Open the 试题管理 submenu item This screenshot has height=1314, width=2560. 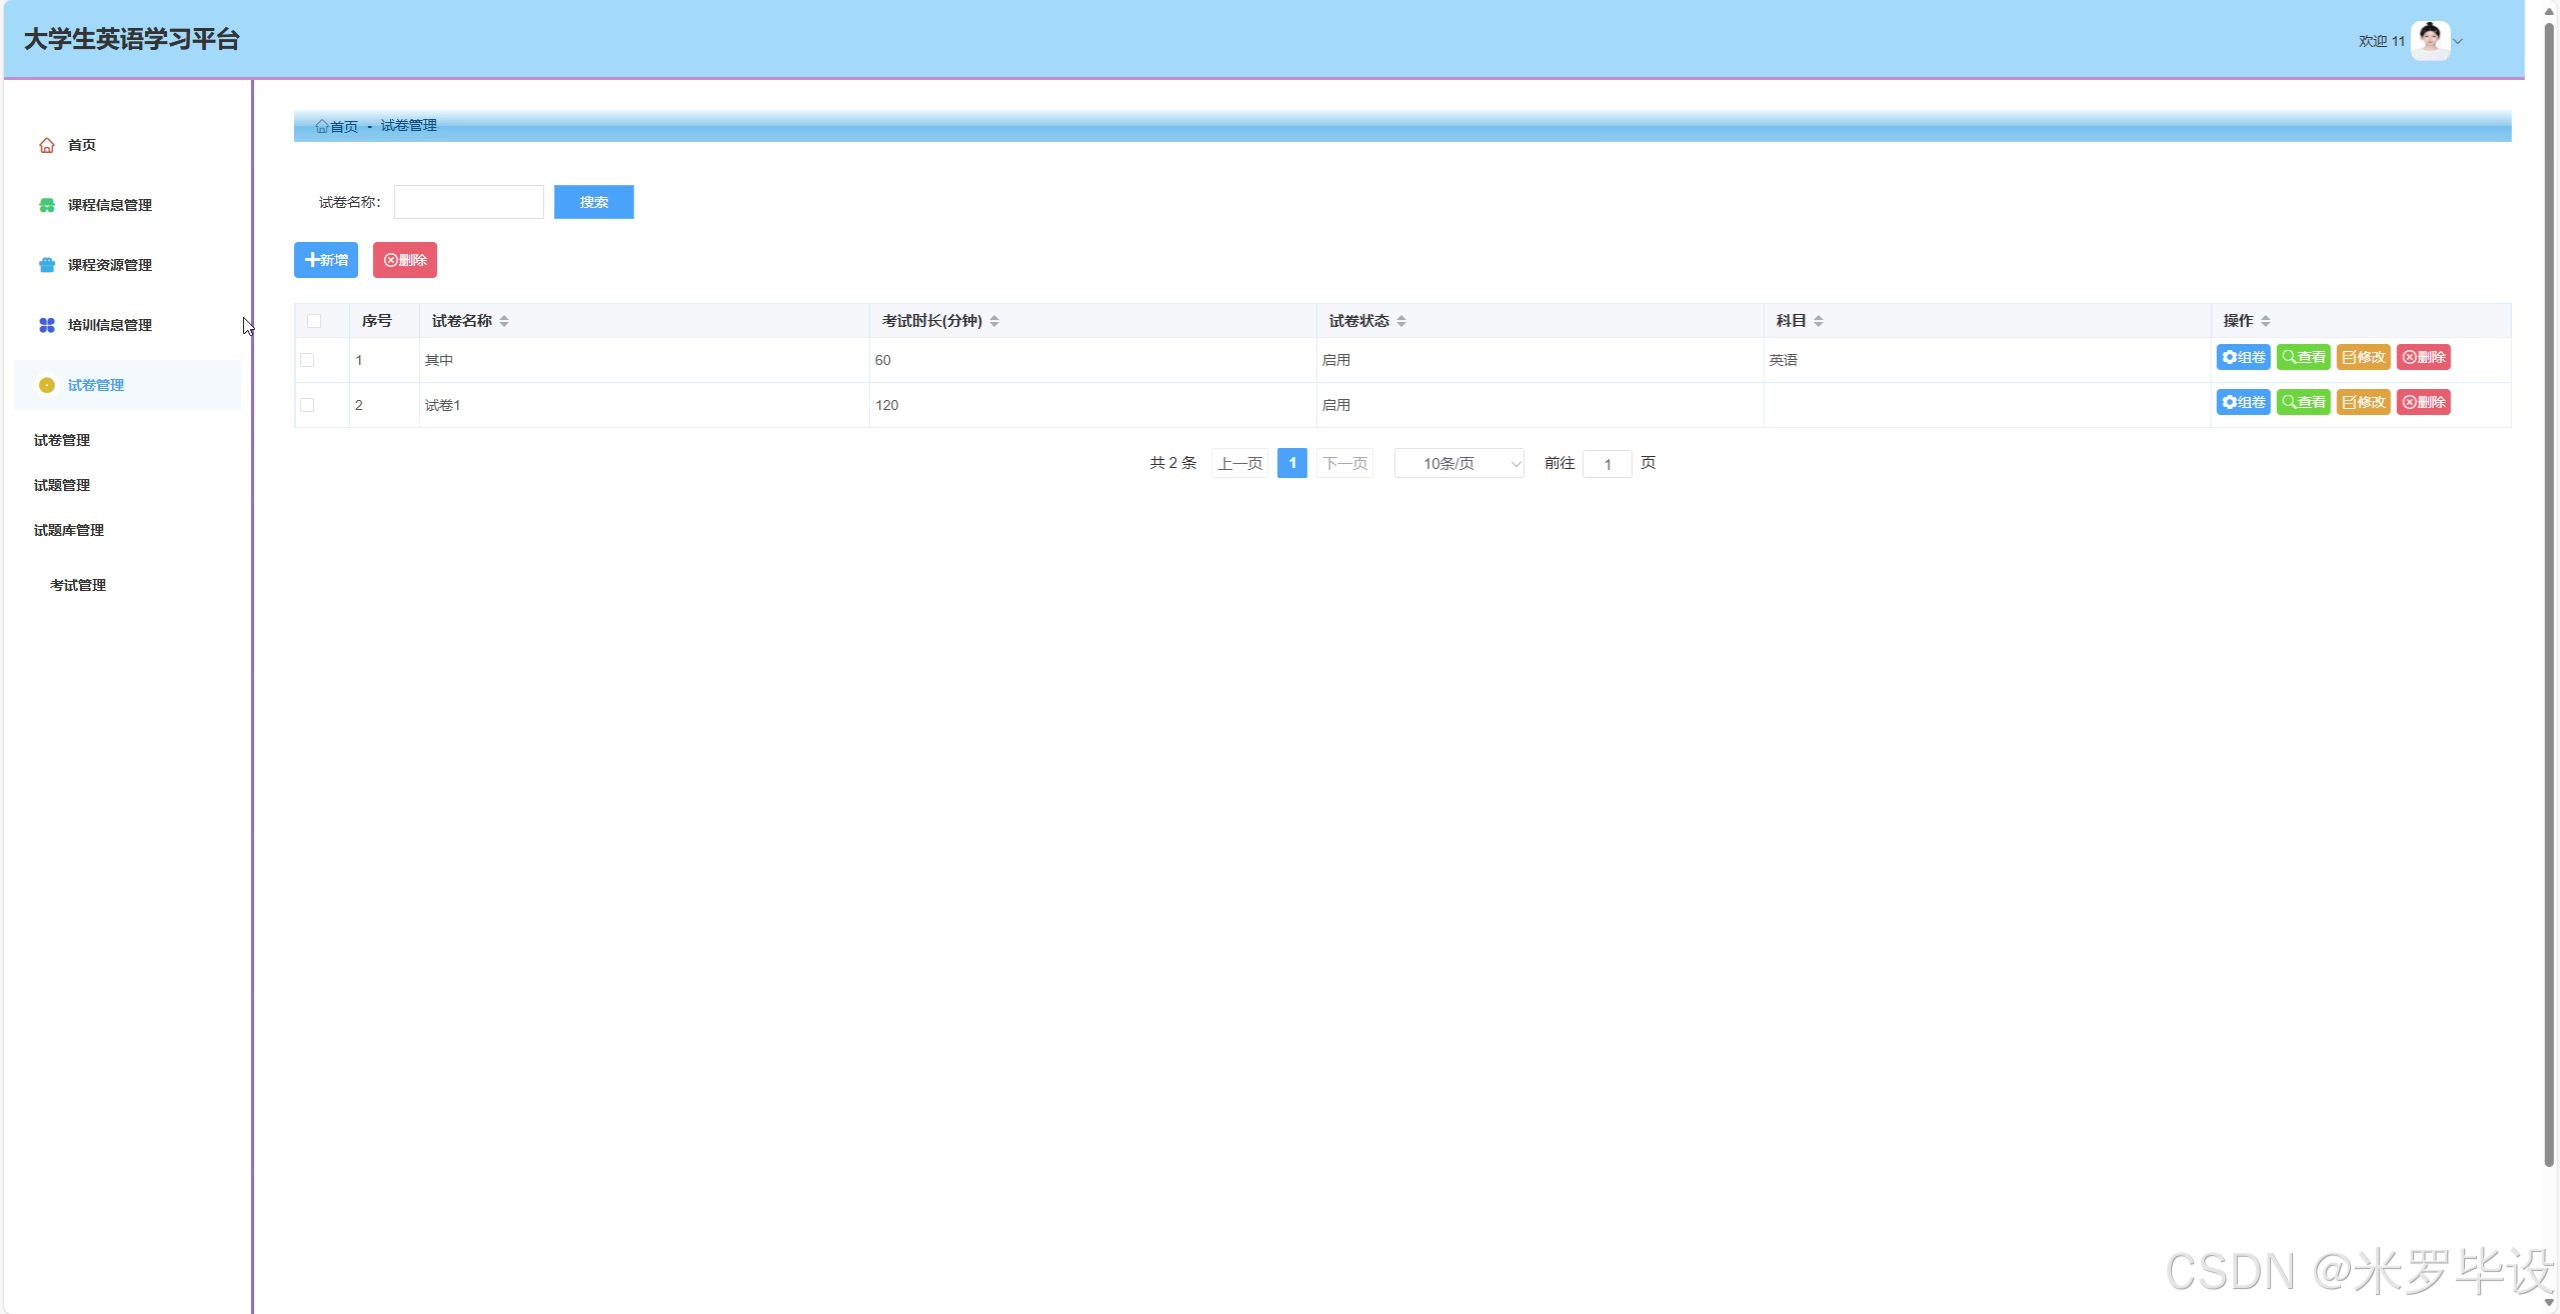point(62,485)
